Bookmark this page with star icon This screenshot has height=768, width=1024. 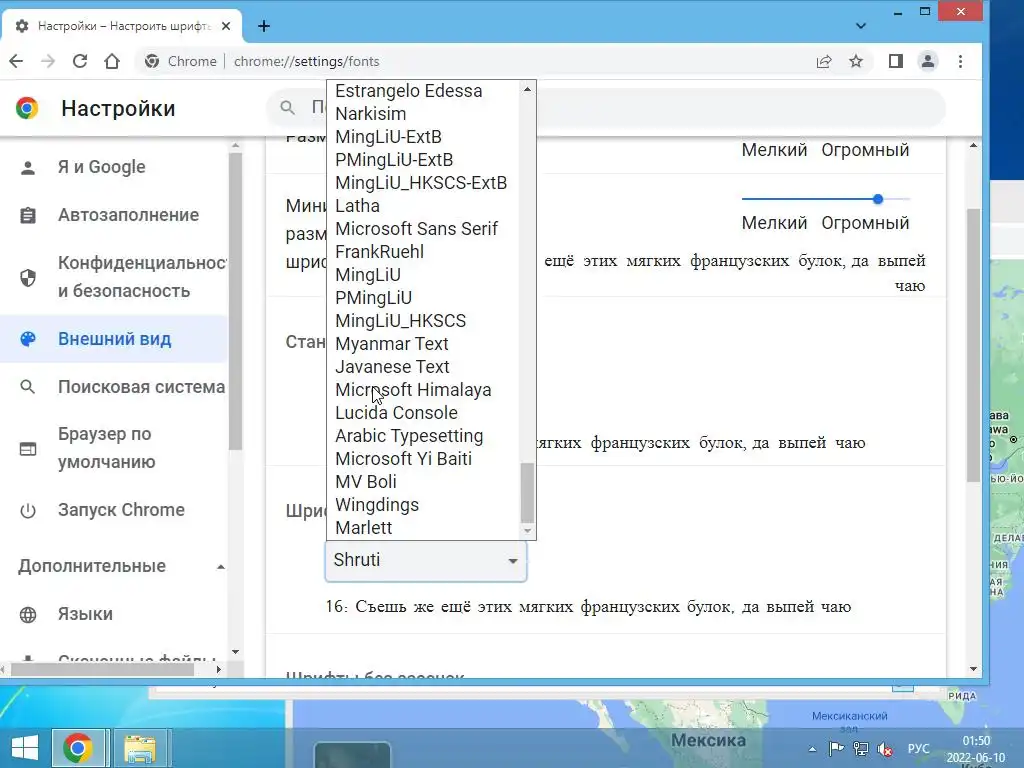(856, 61)
